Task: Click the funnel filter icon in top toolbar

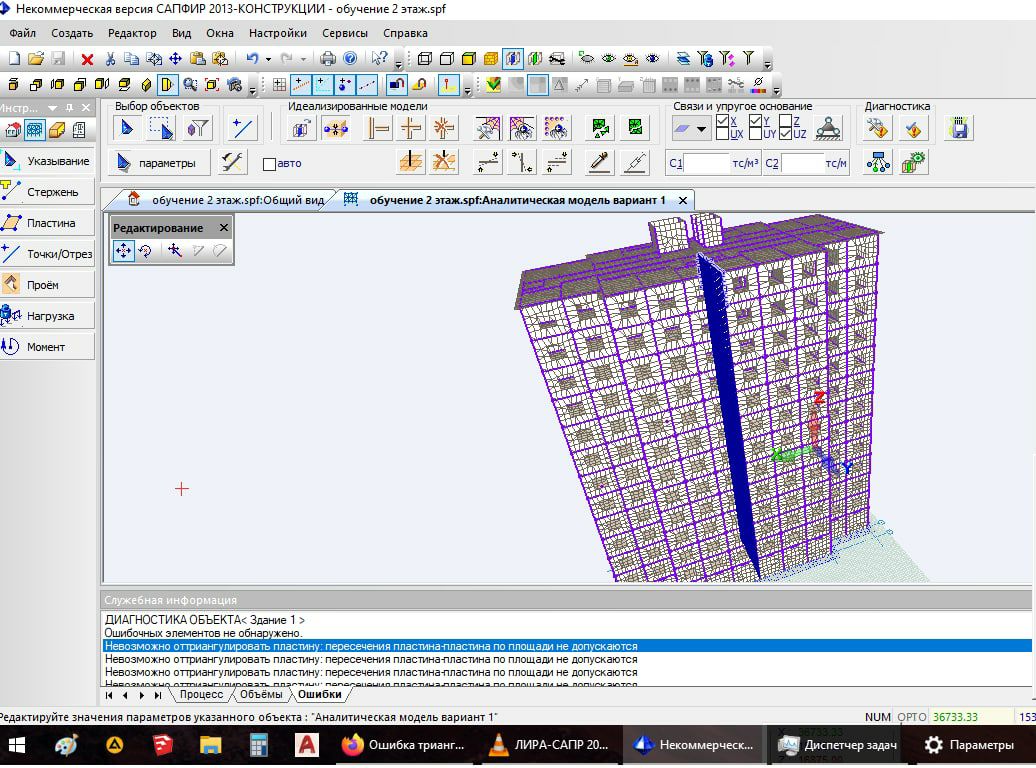Action: click(x=748, y=58)
